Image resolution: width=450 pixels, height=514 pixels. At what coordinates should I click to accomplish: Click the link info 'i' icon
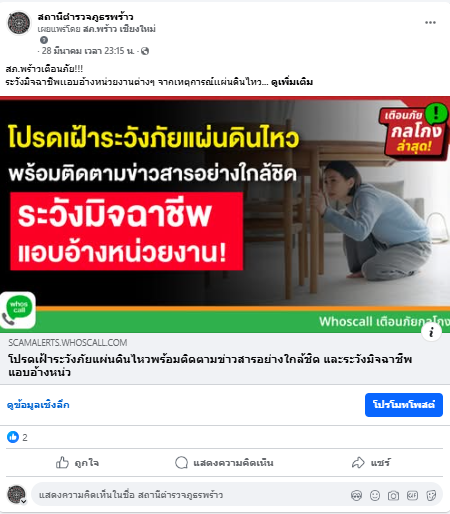[431, 332]
